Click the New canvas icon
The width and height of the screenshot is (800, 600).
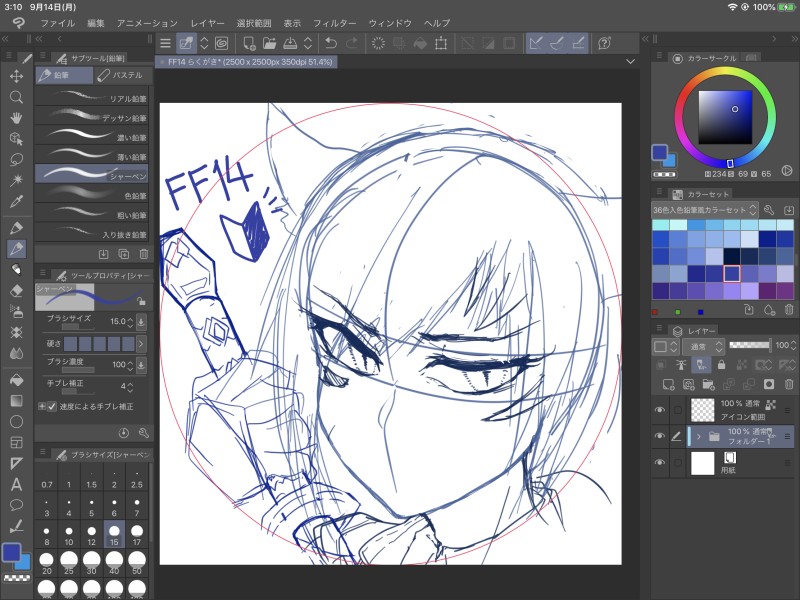[249, 43]
